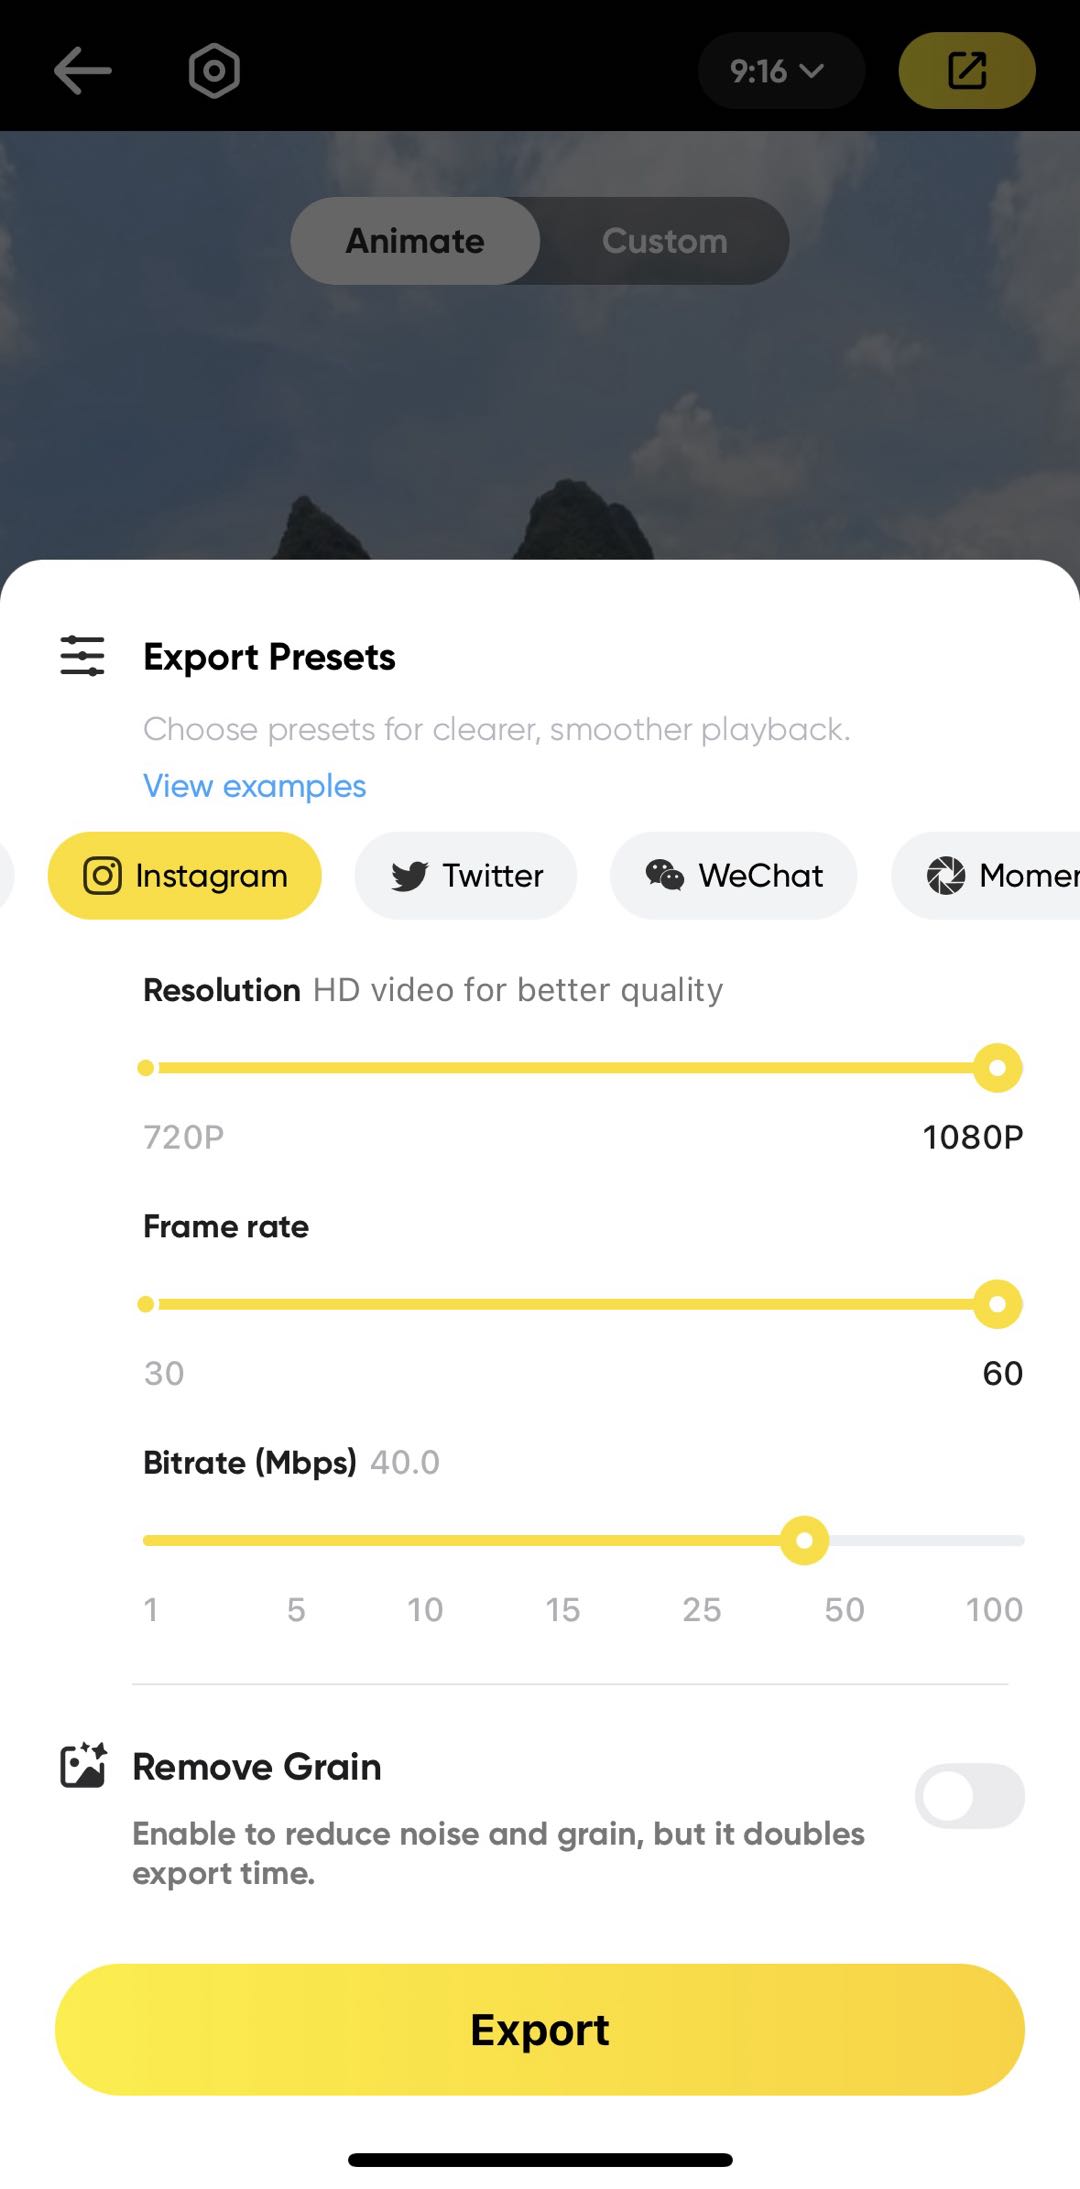Tap the back arrow icon
This screenshot has width=1080, height=2189.
point(82,71)
